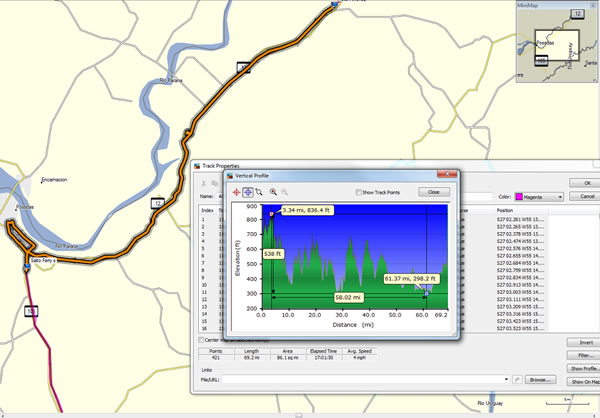Click the Show On Map button
The image size is (600, 418).
(x=584, y=382)
